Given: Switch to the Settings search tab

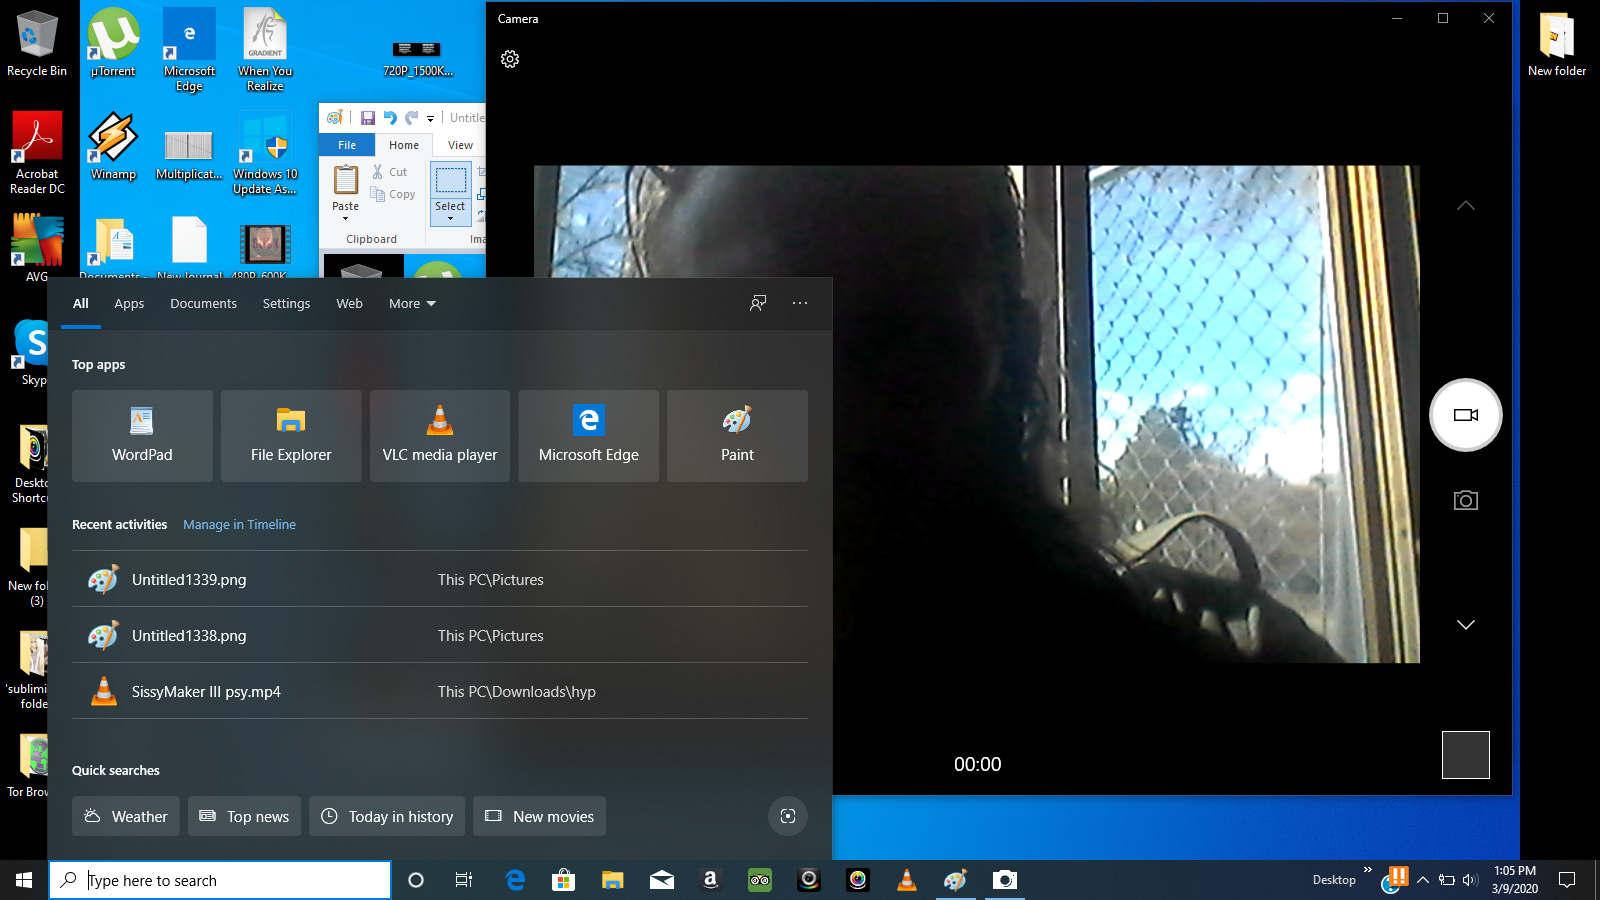Looking at the screenshot, I should (x=286, y=304).
